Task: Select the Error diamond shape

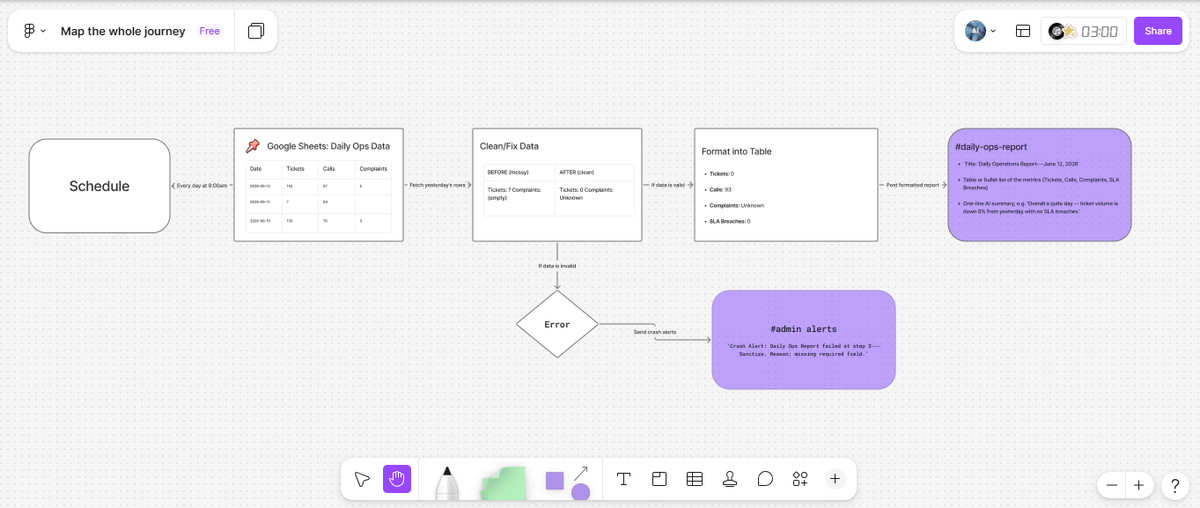Action: 557,324
